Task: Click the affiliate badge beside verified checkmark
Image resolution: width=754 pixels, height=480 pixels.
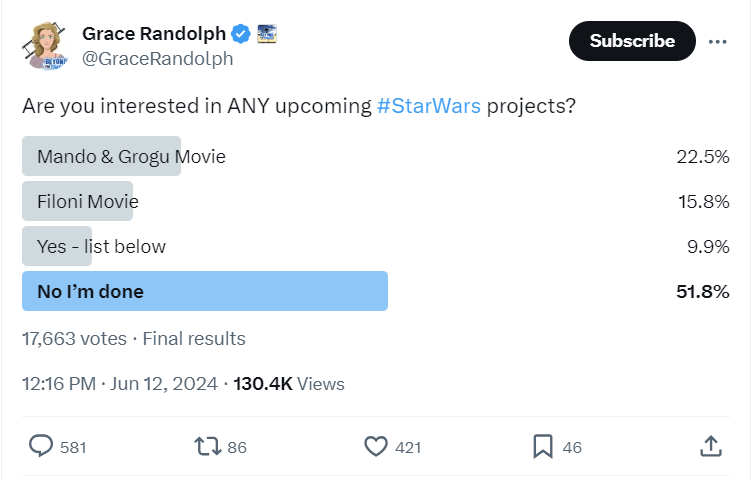Action: [x=267, y=33]
